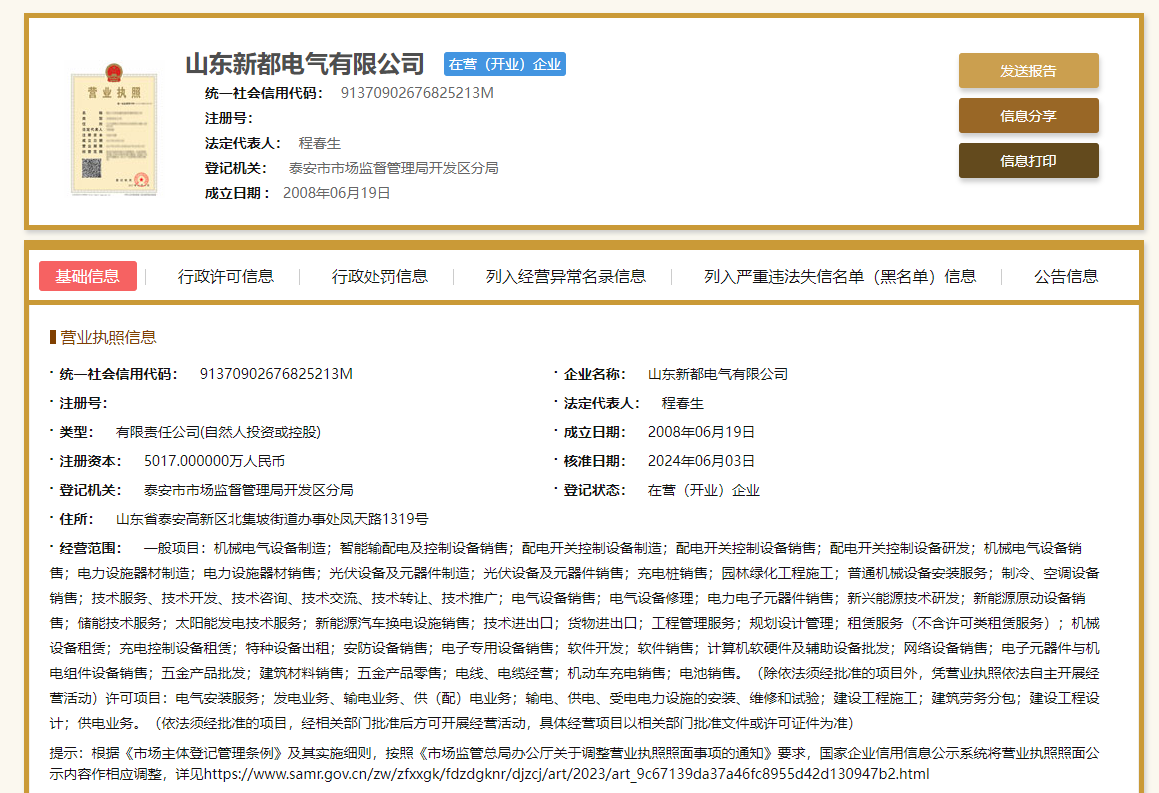The height and width of the screenshot is (793, 1159).
Task: Select the address 山东省泰安高新区北集坡街道办事处凤天路1319号
Action: tap(272, 519)
